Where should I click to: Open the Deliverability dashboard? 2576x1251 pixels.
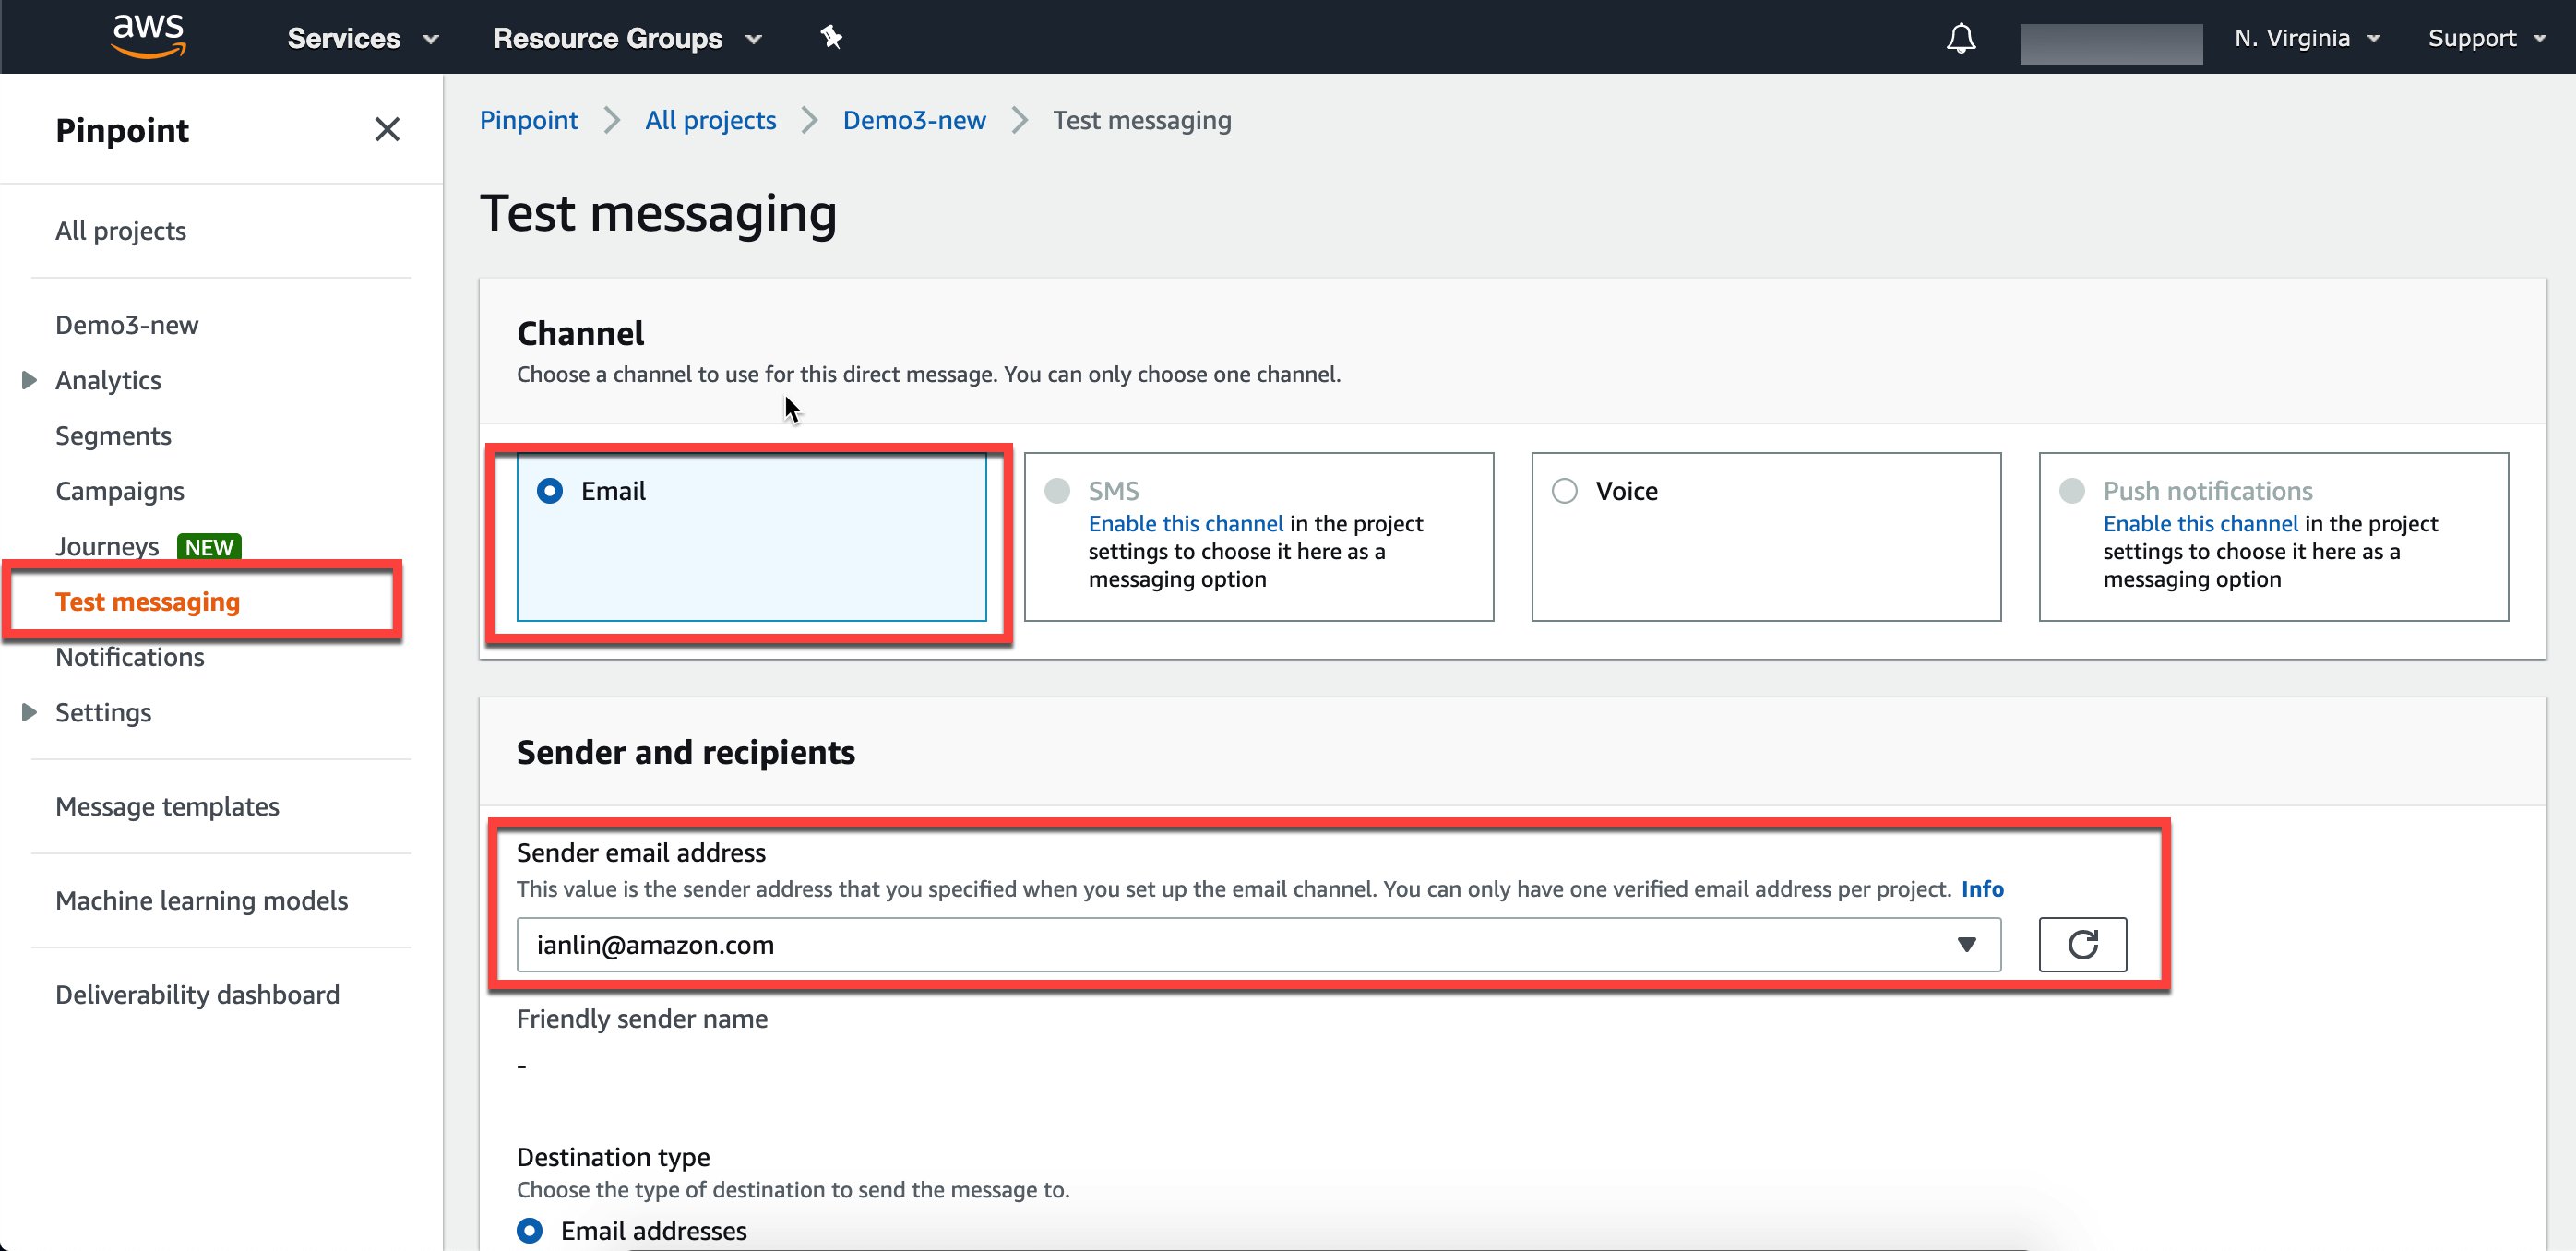click(x=197, y=994)
